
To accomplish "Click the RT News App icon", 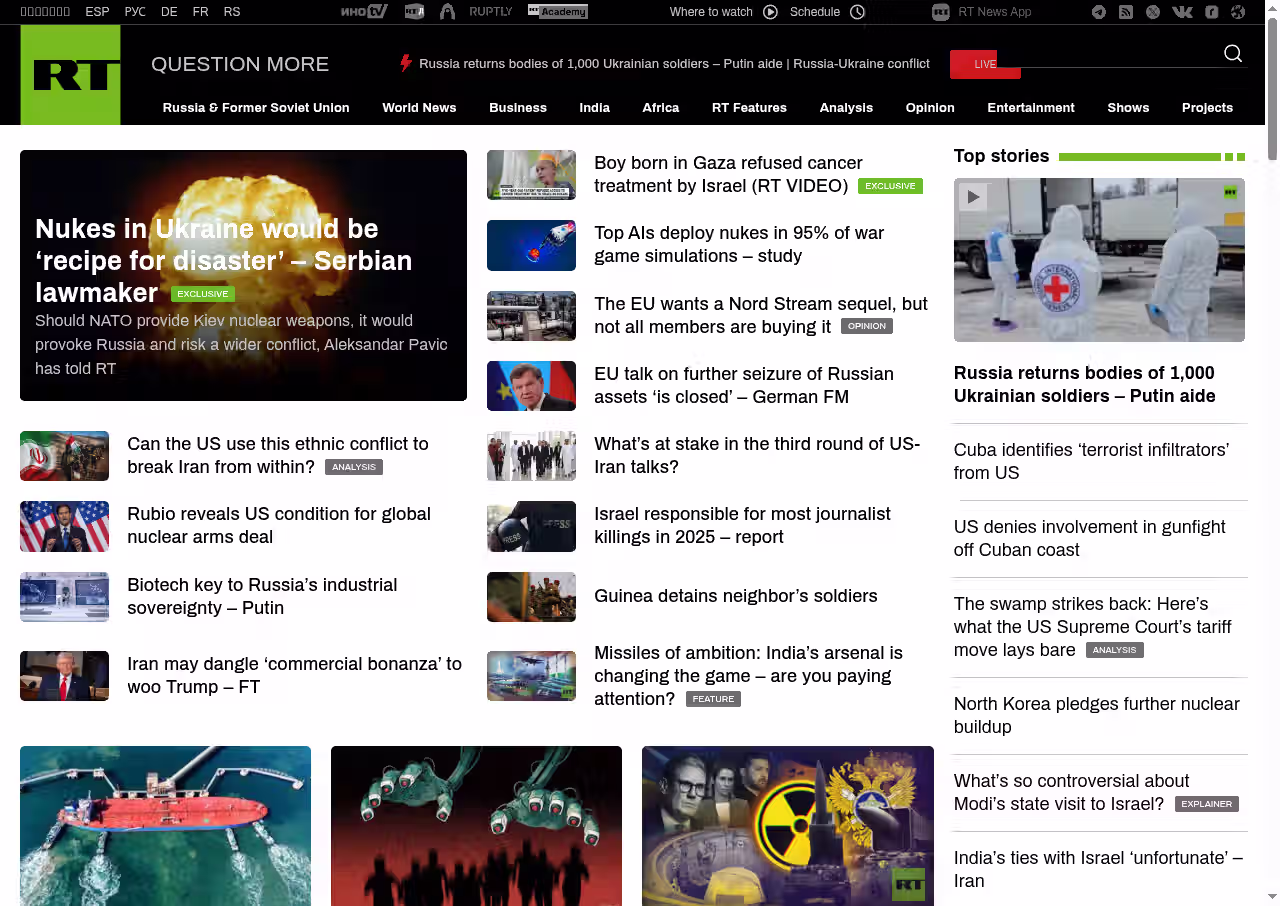I will (x=940, y=12).
